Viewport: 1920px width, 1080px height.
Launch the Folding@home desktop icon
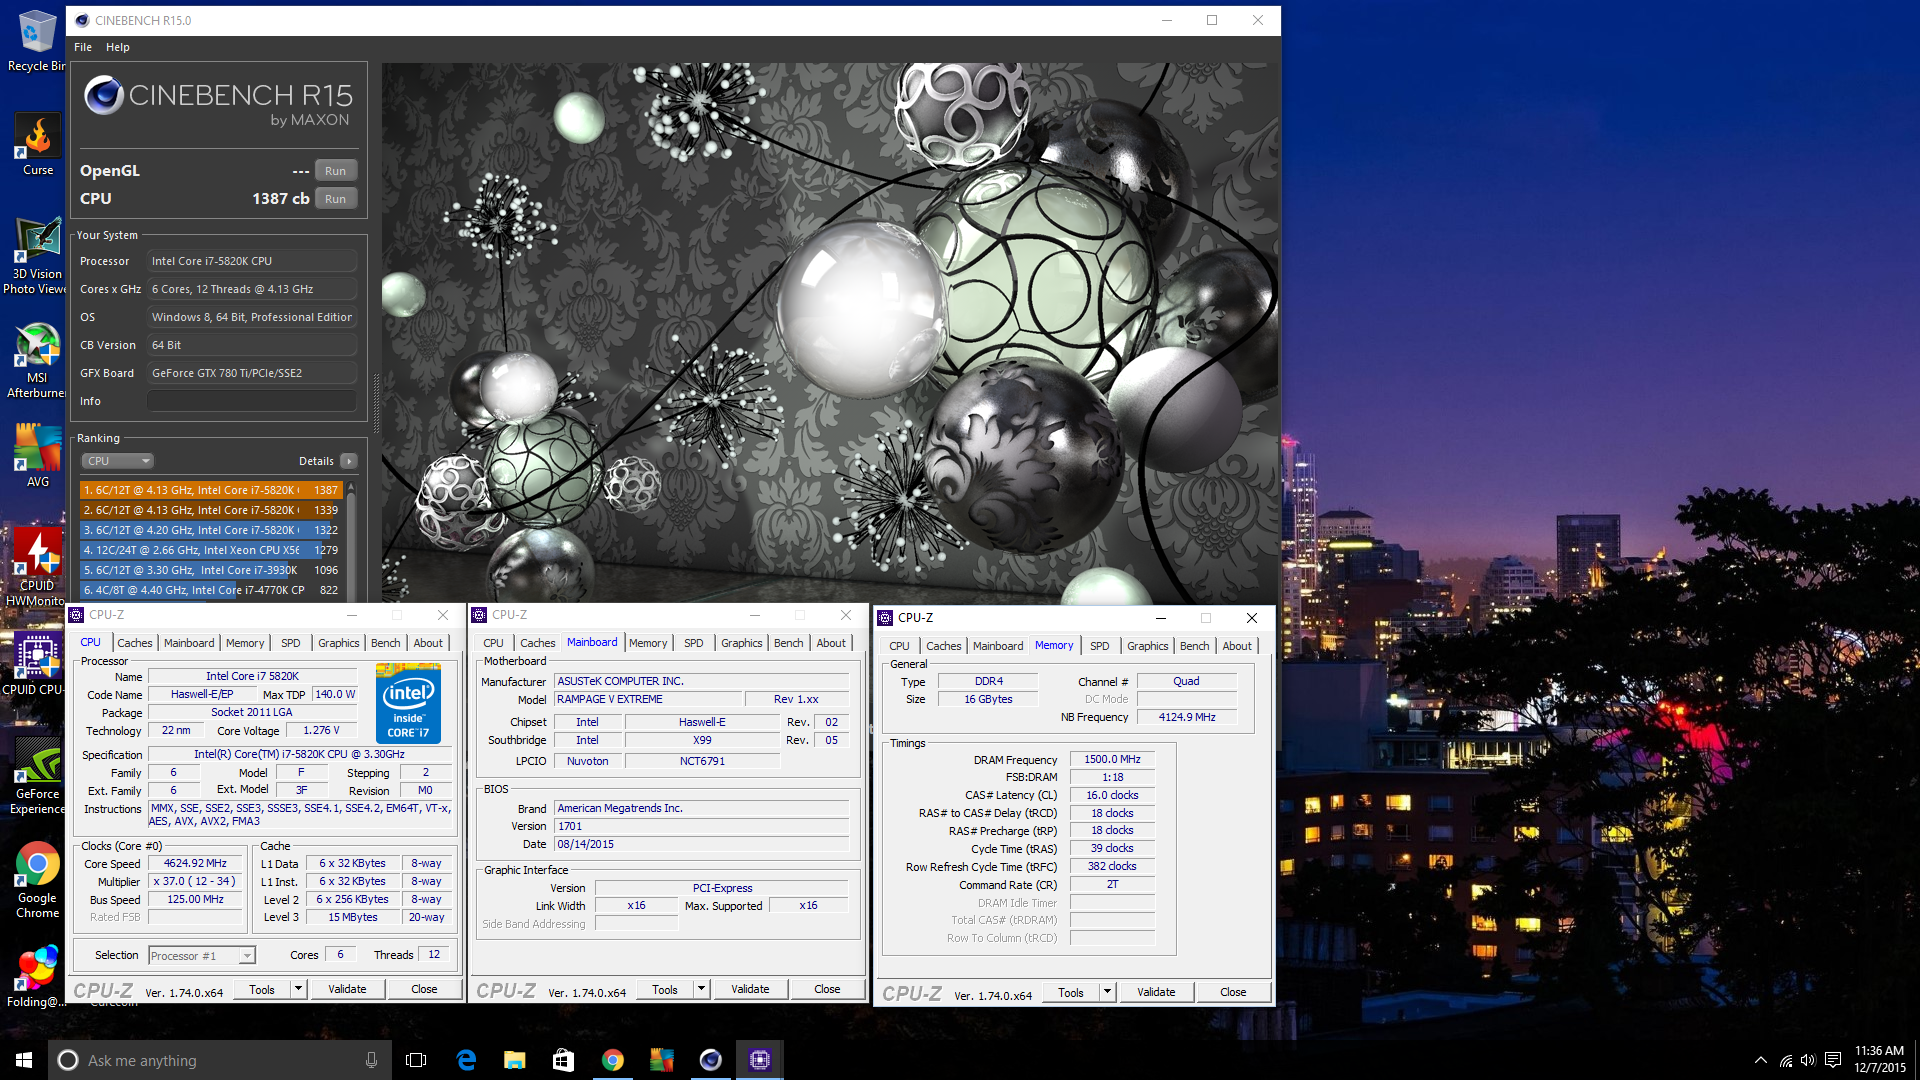(x=36, y=976)
